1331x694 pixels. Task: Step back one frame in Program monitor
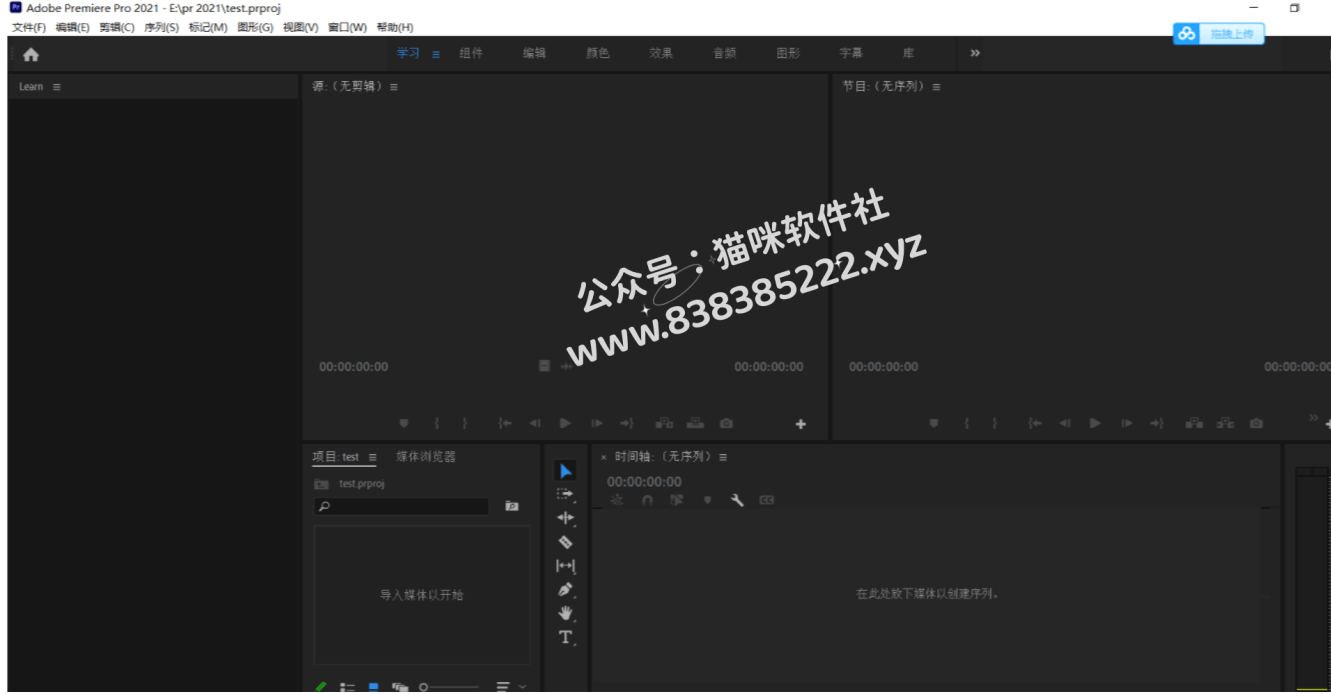(x=1065, y=423)
